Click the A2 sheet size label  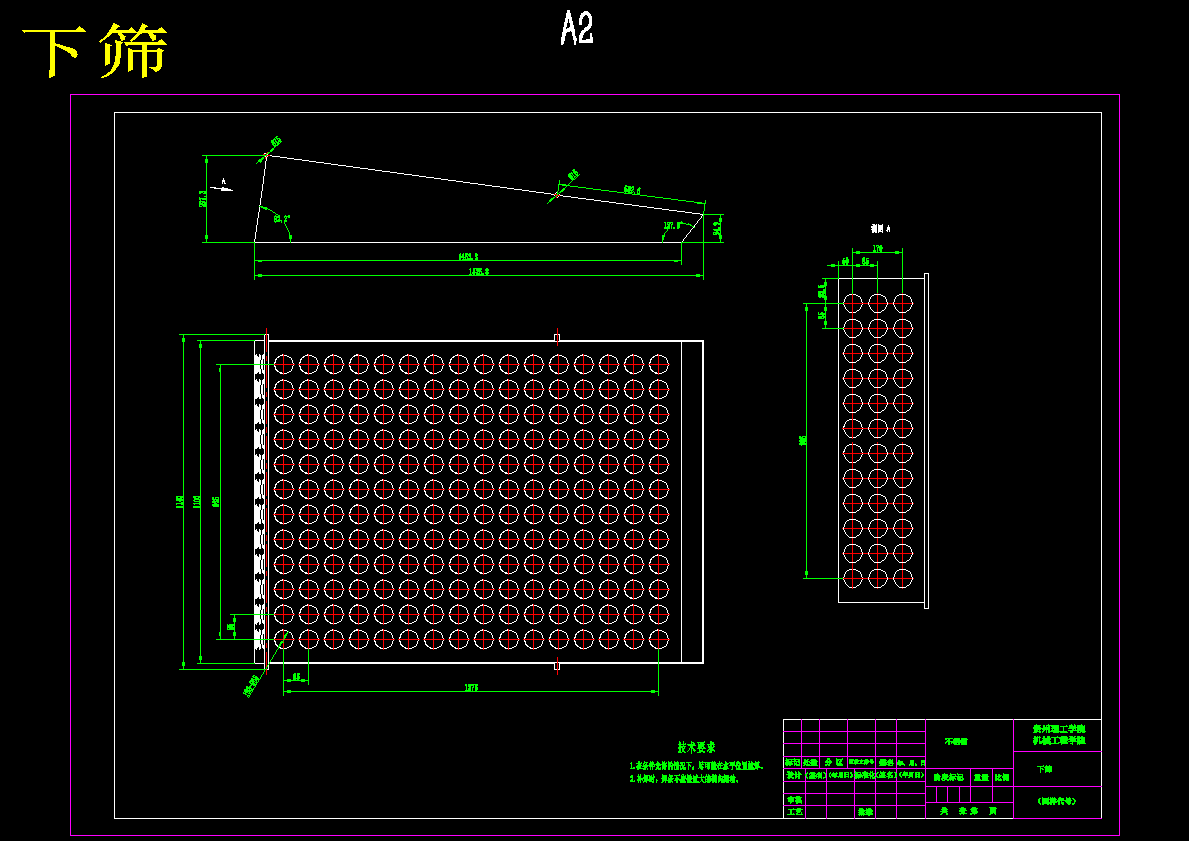coord(577,28)
